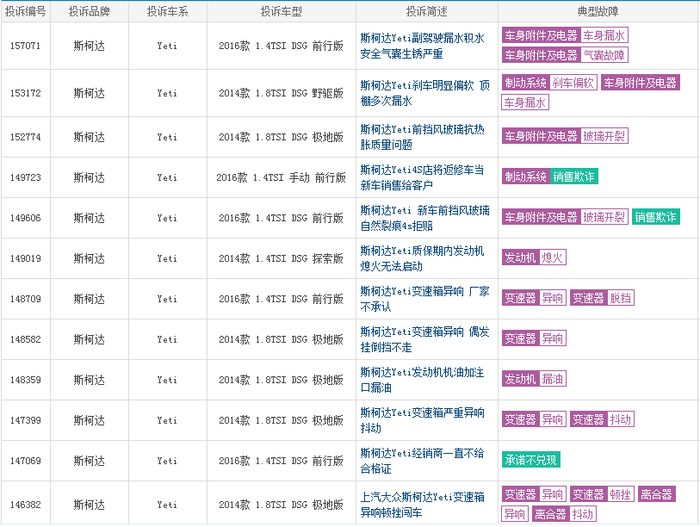
Task: Open complaint link 上汽大众斯柯达Yeti变速箱异响顿挫闯车
Action: pos(422,505)
